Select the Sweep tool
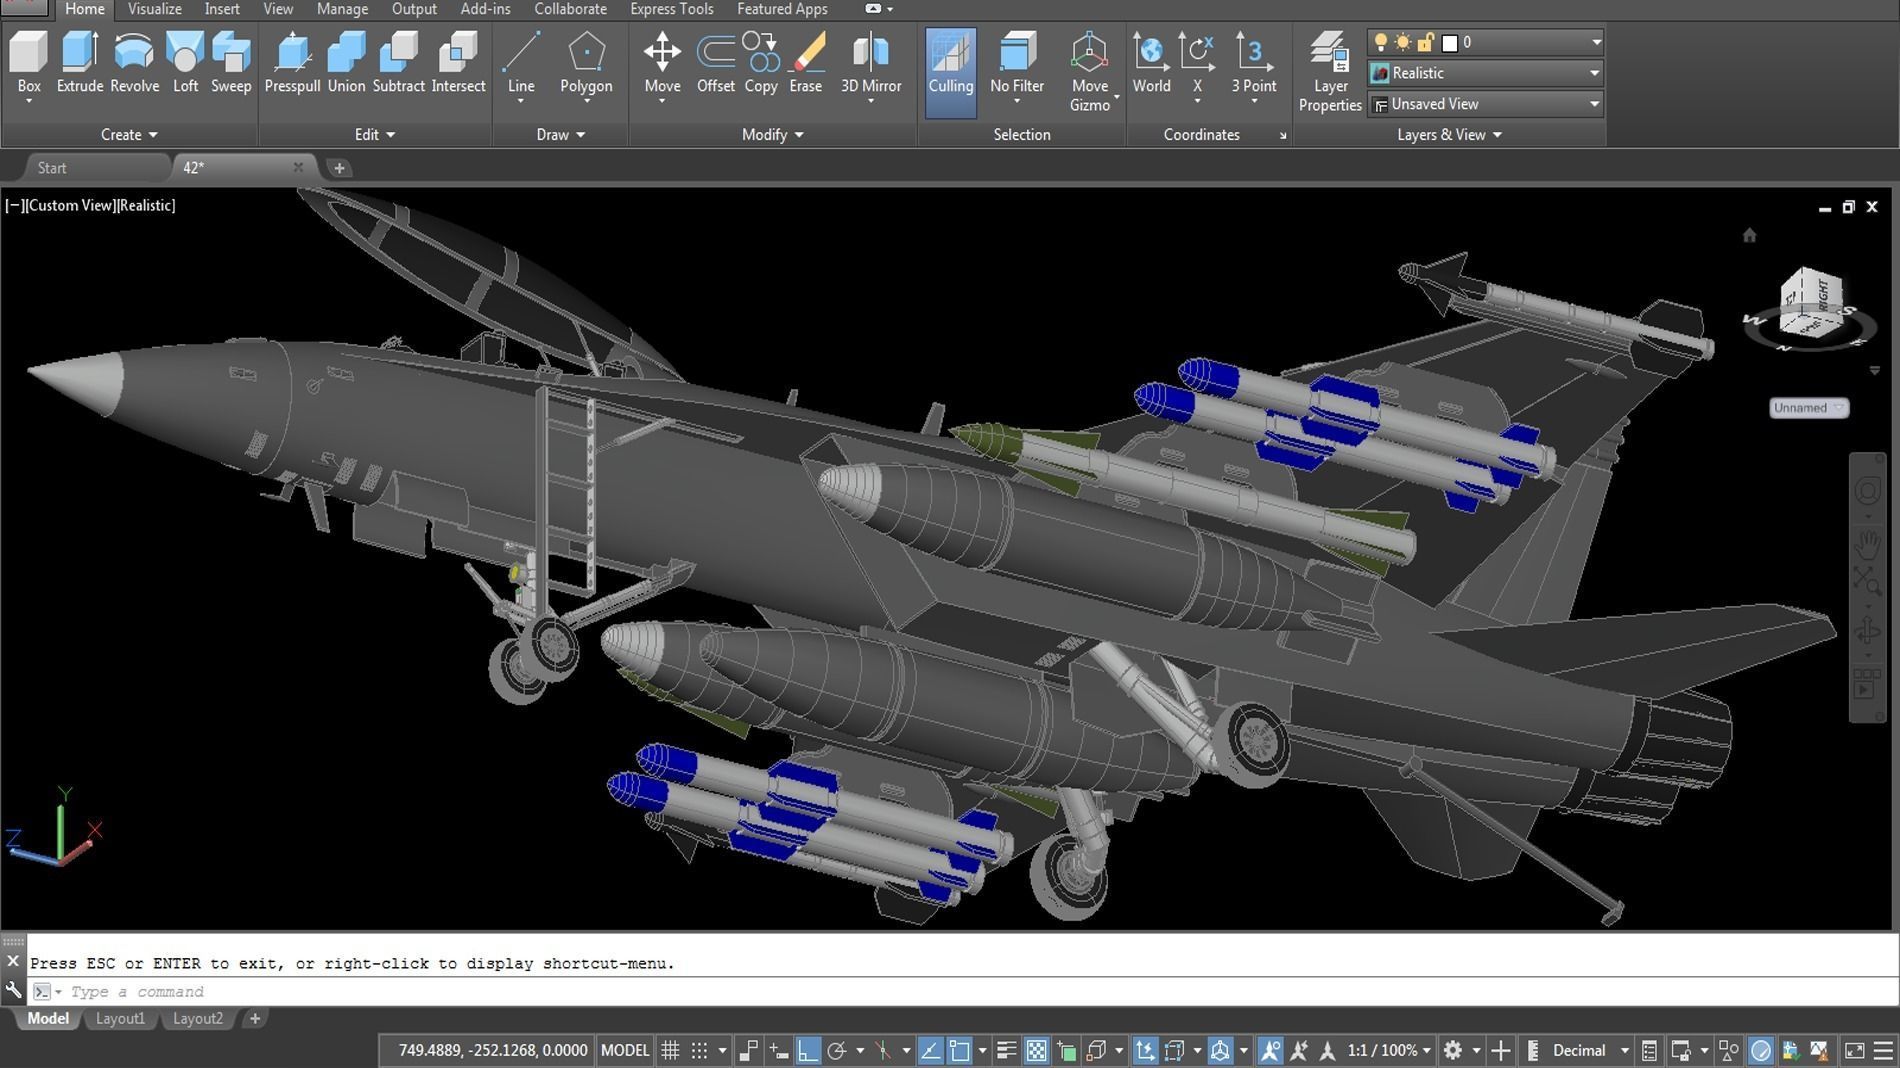The height and width of the screenshot is (1068, 1900). [x=231, y=63]
